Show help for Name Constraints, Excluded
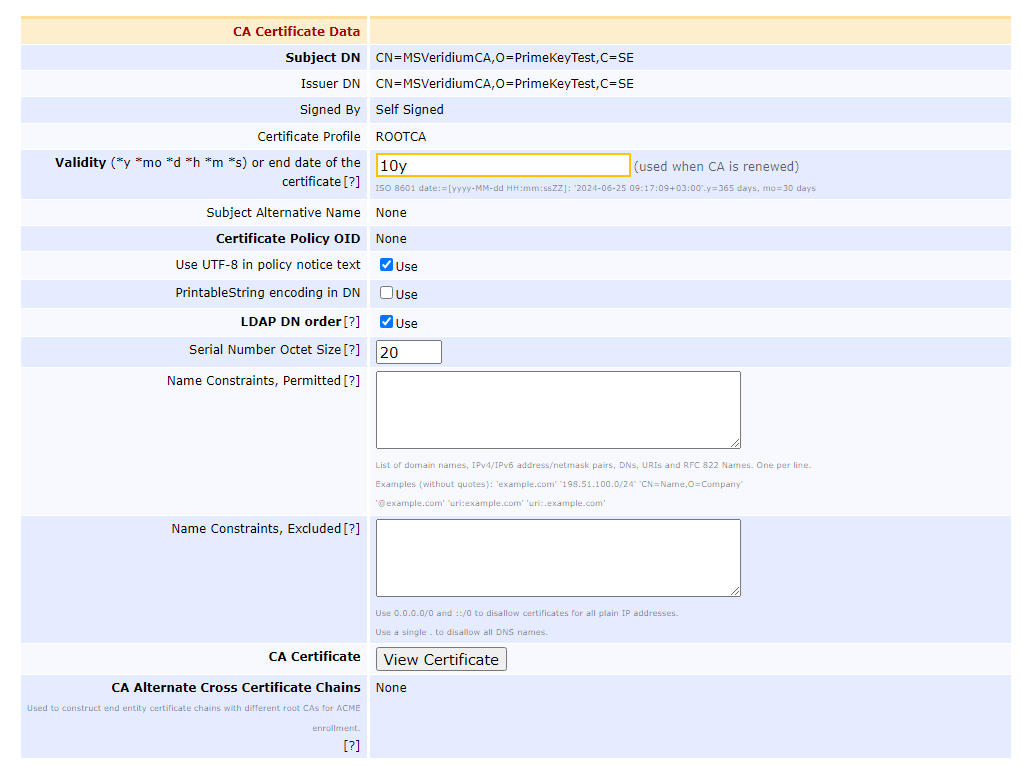1022x766 pixels. (351, 529)
